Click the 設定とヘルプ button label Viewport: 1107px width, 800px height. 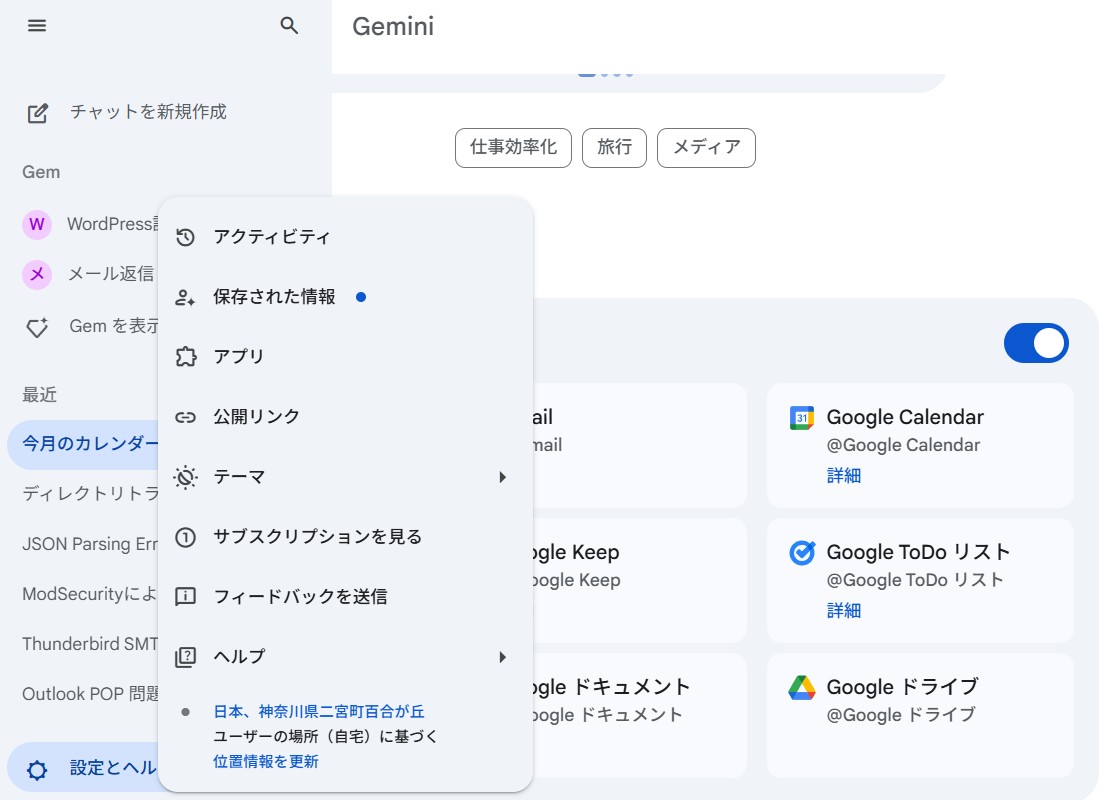point(113,768)
